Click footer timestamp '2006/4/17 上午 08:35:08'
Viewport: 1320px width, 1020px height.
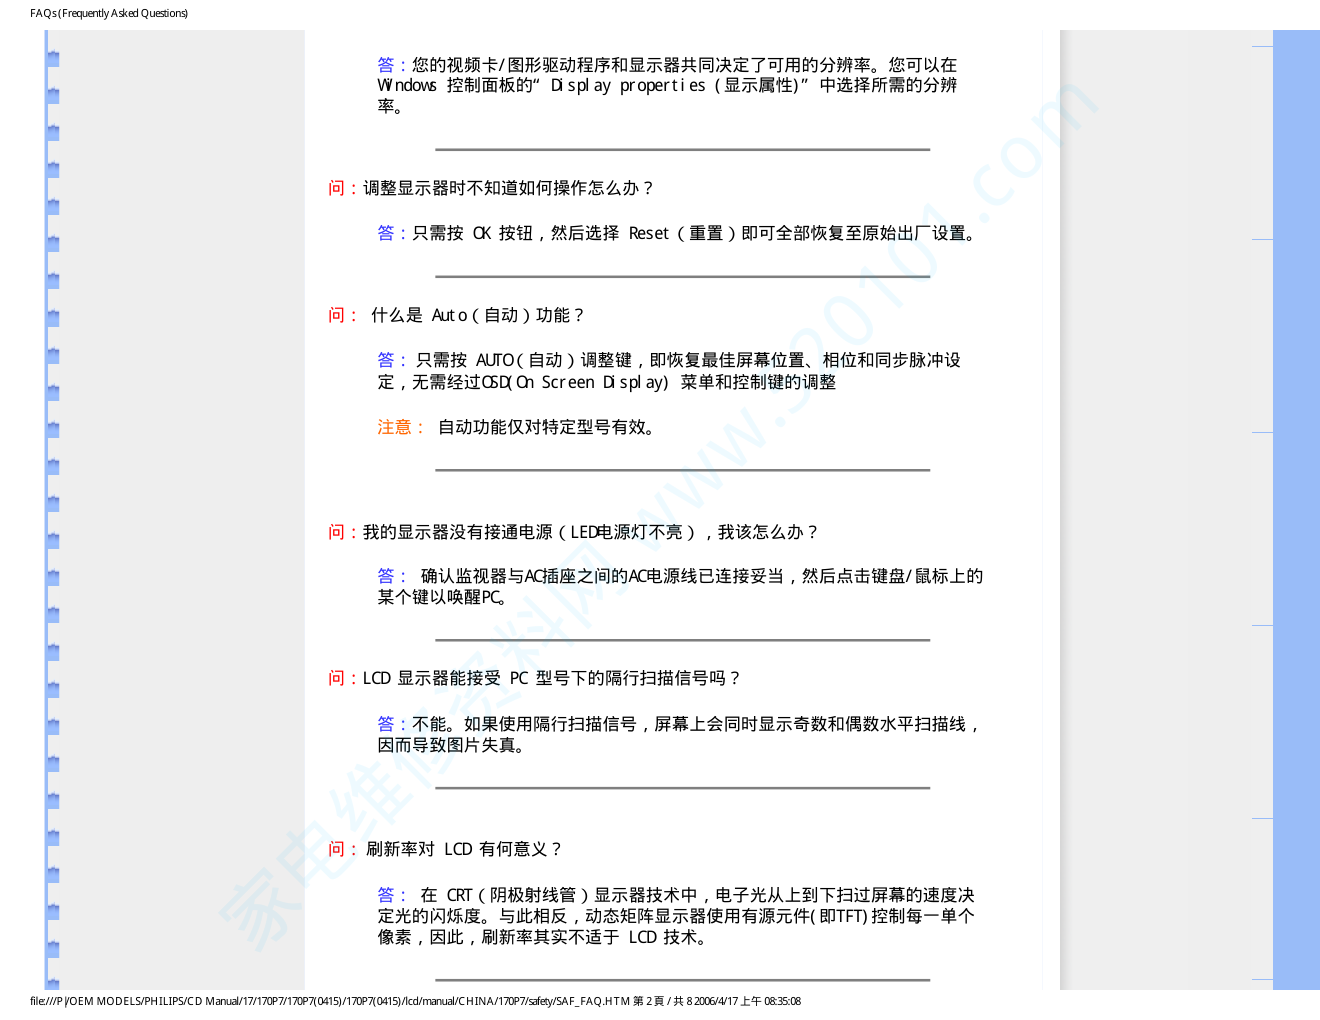747,1001
